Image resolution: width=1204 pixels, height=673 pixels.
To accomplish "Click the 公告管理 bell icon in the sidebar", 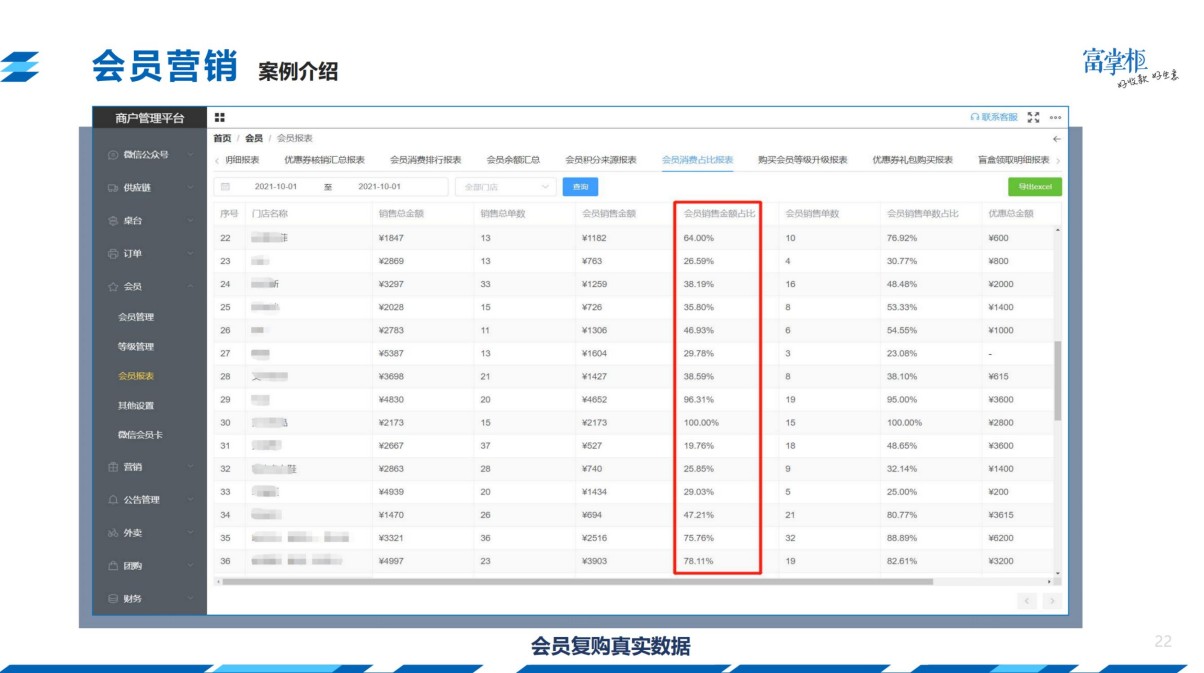I will [113, 499].
